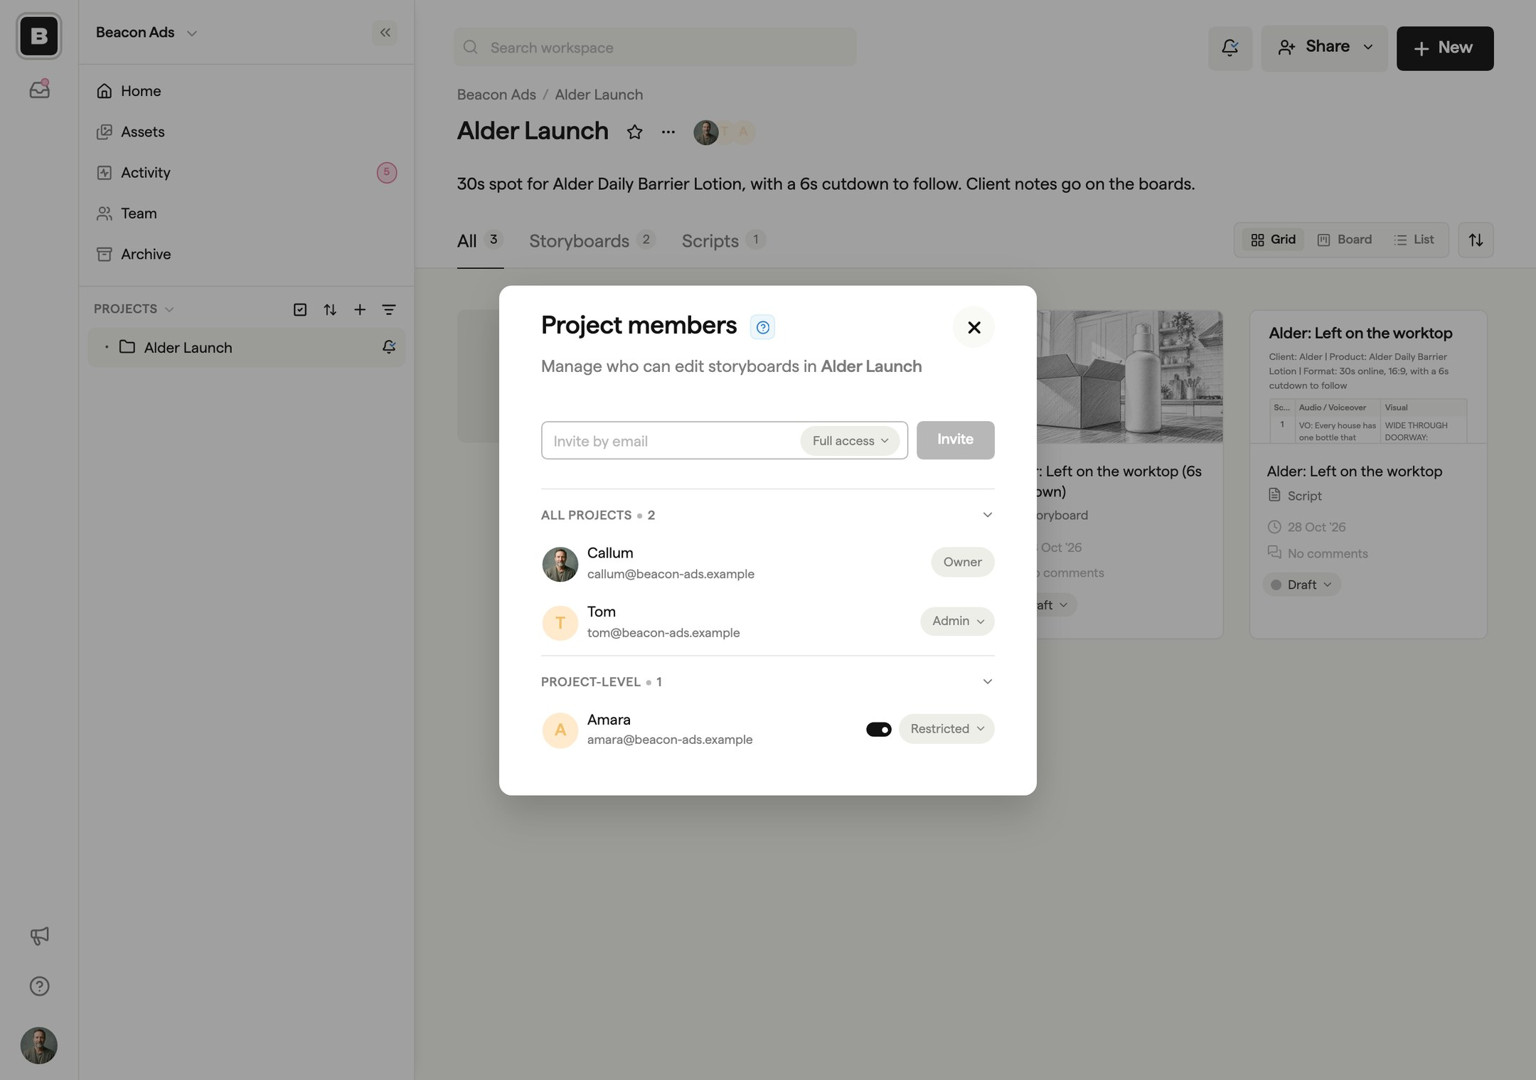Collapse the sidebar with double-chevron icon
Image resolution: width=1536 pixels, height=1080 pixels.
click(x=385, y=32)
